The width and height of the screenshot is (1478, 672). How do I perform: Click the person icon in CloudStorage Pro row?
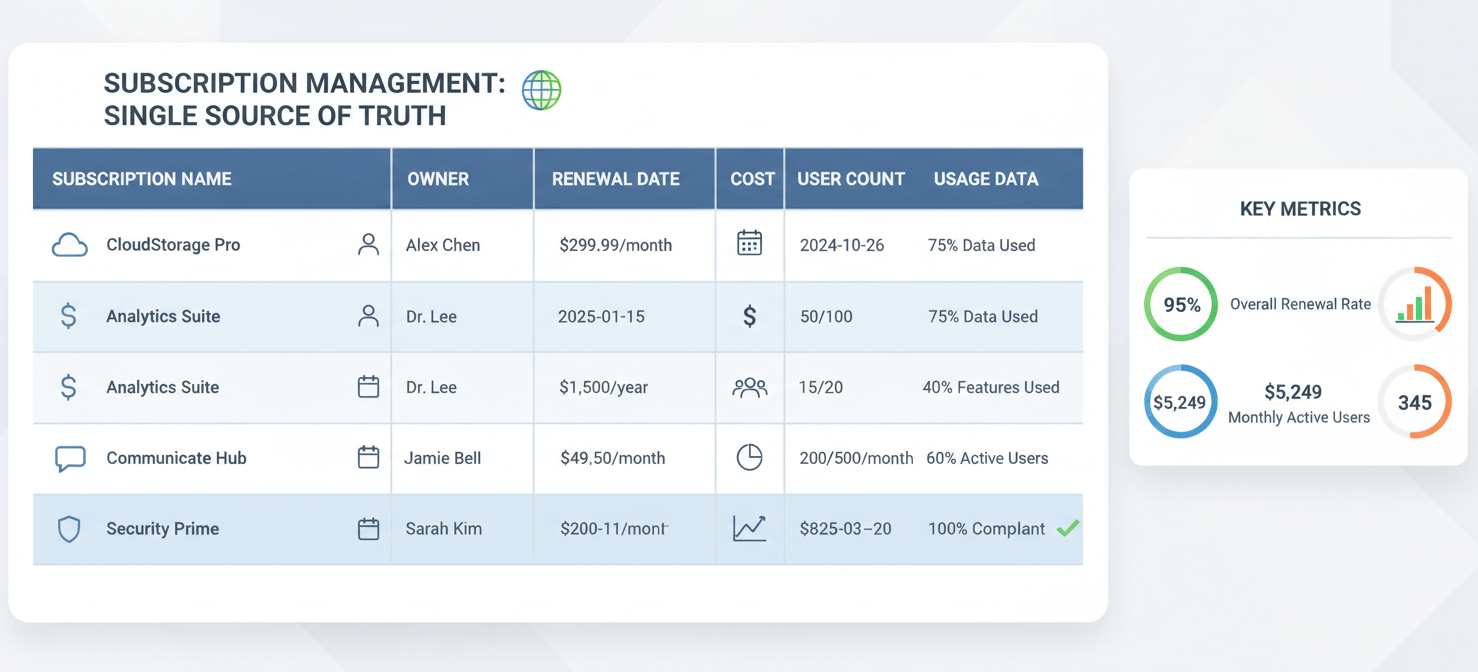pos(368,245)
